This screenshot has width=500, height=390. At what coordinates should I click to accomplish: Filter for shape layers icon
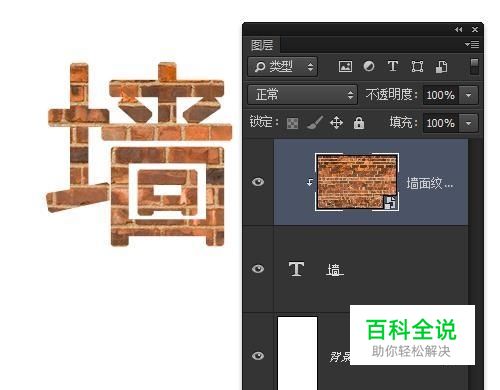click(x=417, y=66)
